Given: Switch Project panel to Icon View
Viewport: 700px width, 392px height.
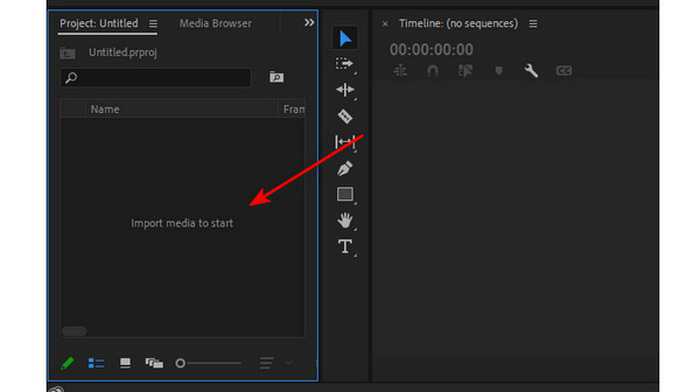Looking at the screenshot, I should tap(125, 363).
